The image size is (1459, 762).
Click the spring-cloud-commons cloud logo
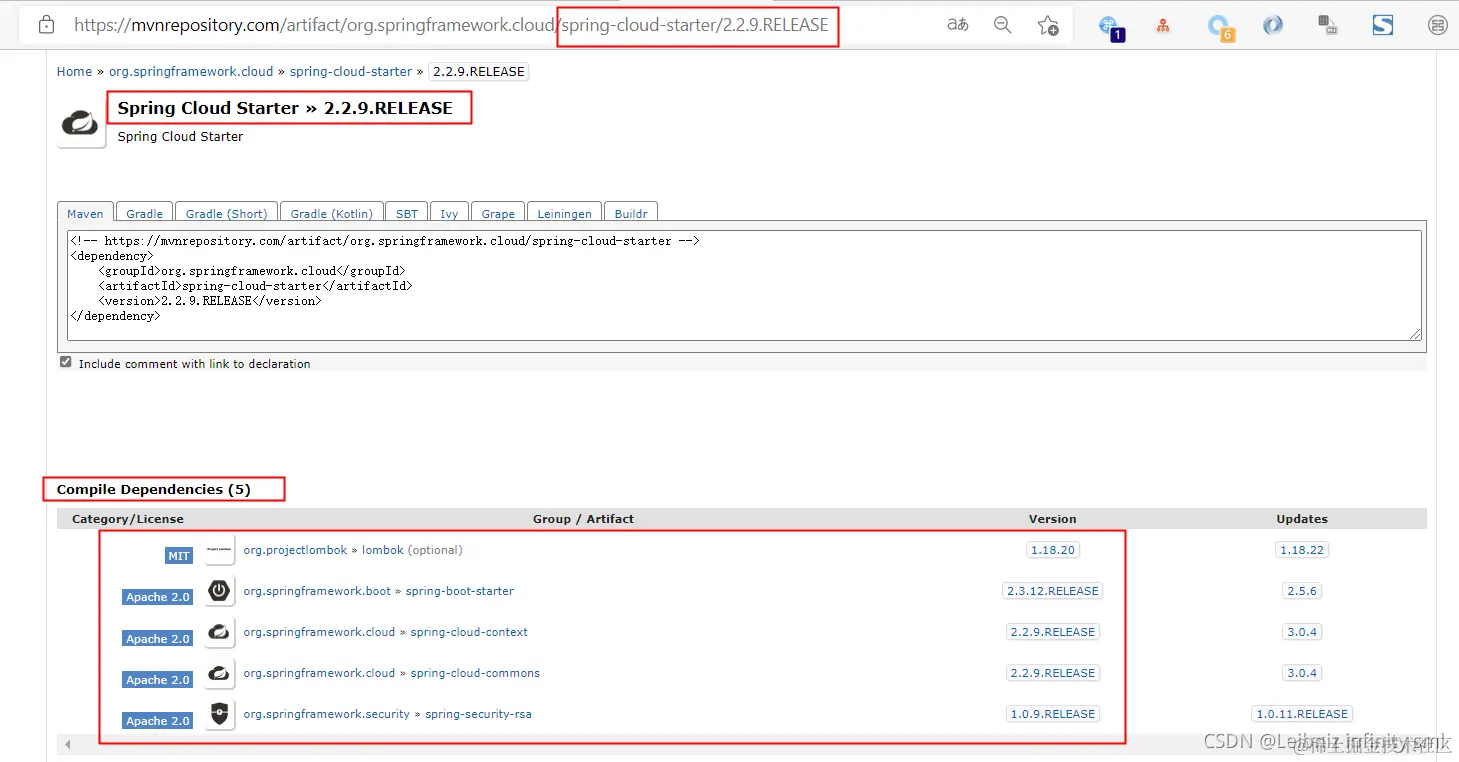coord(220,673)
